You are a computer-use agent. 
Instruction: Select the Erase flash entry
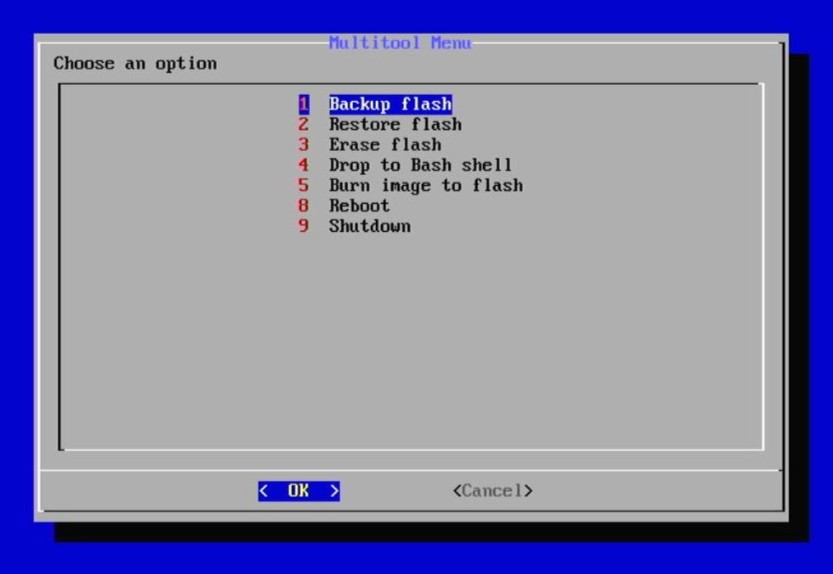[x=384, y=145]
